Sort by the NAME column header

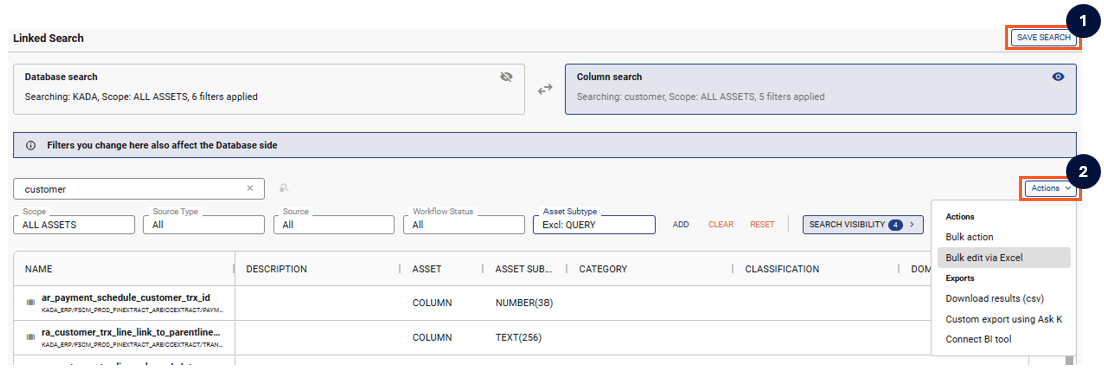(38, 269)
